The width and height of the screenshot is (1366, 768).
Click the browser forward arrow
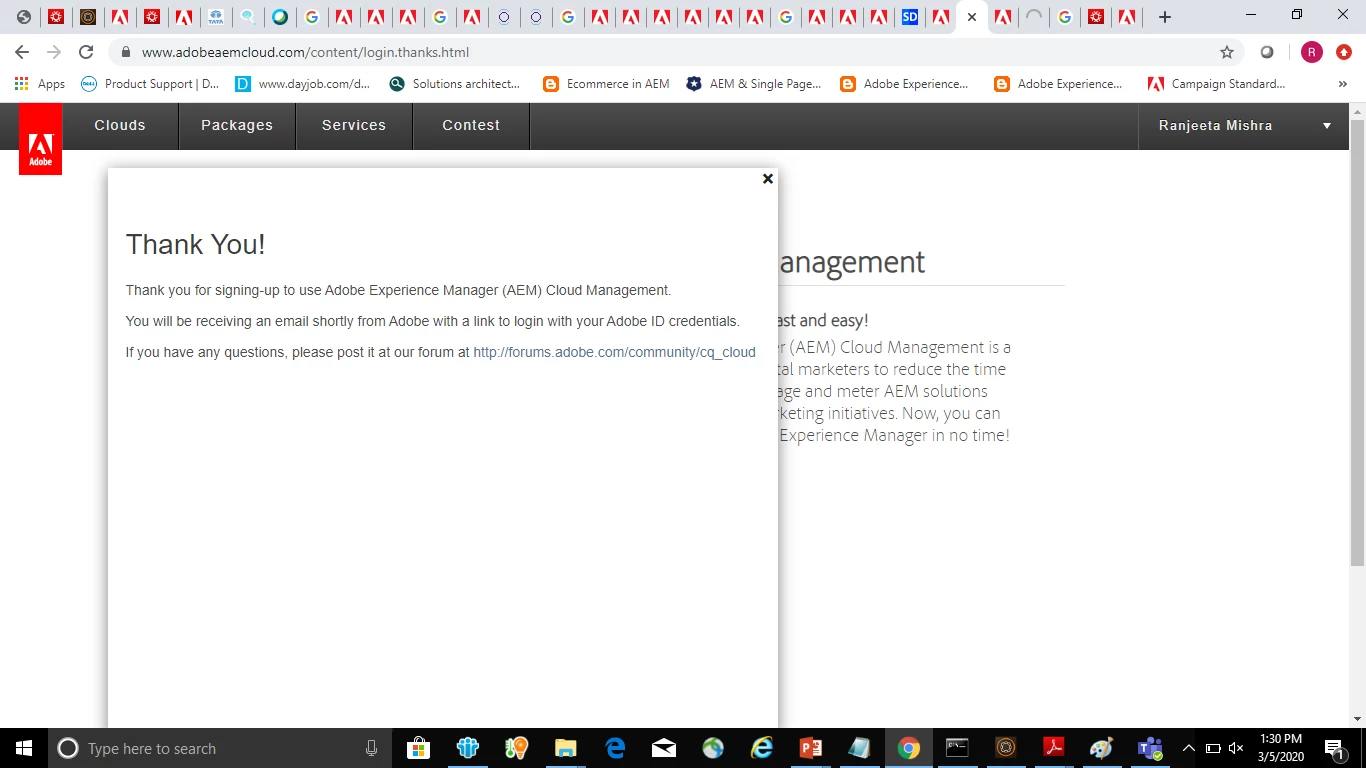[54, 52]
